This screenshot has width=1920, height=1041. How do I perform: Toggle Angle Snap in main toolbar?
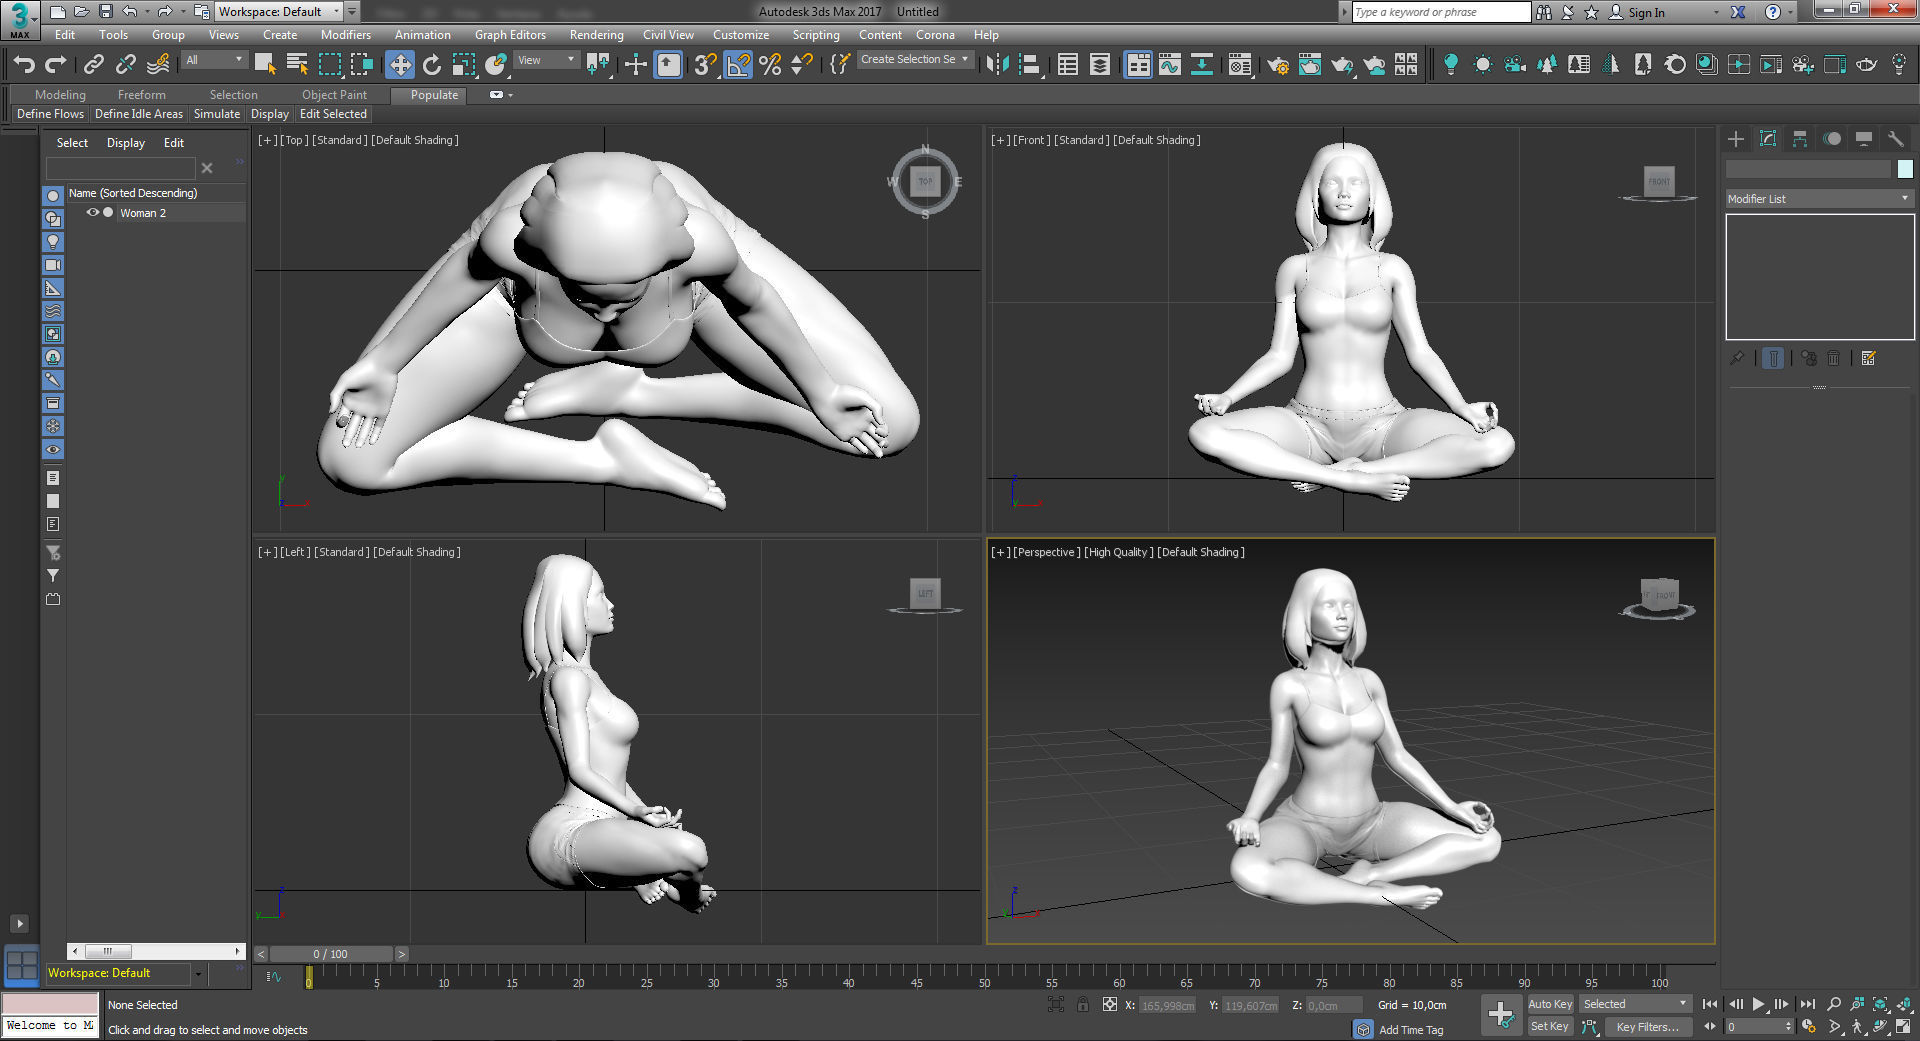pyautogui.click(x=738, y=65)
